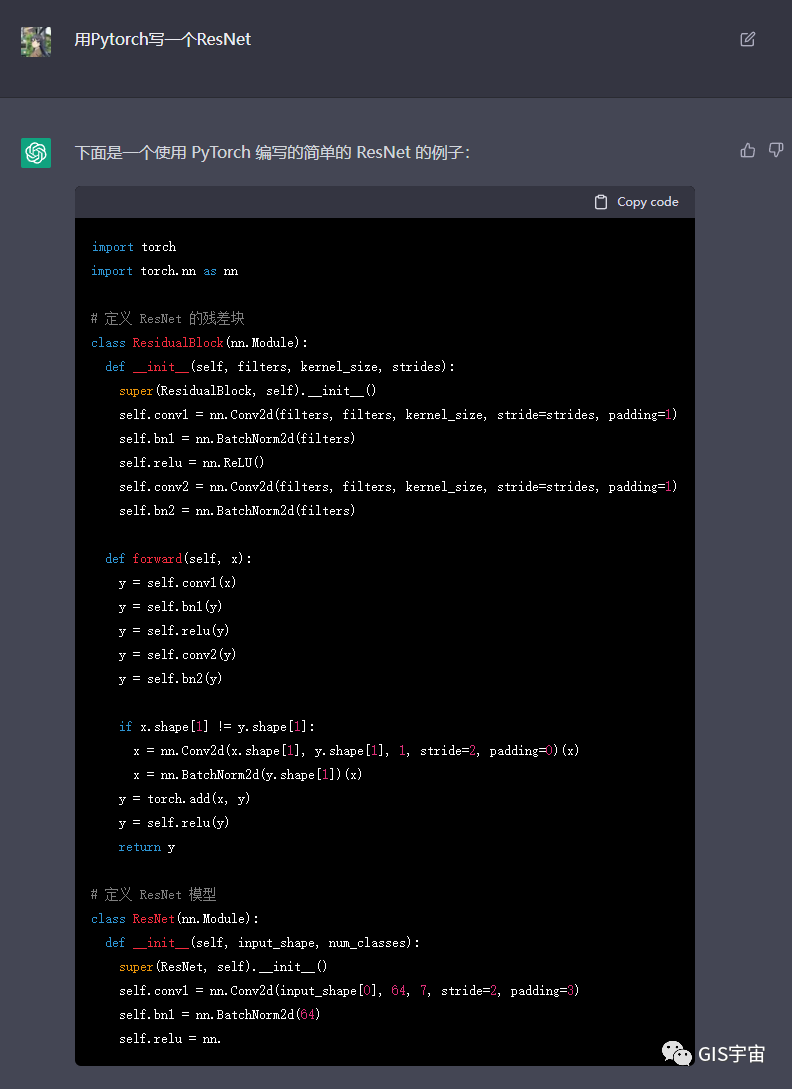This screenshot has width=792, height=1089.
Task: Click the comment '# 定义 ResNet 模型'
Action: click(x=154, y=895)
